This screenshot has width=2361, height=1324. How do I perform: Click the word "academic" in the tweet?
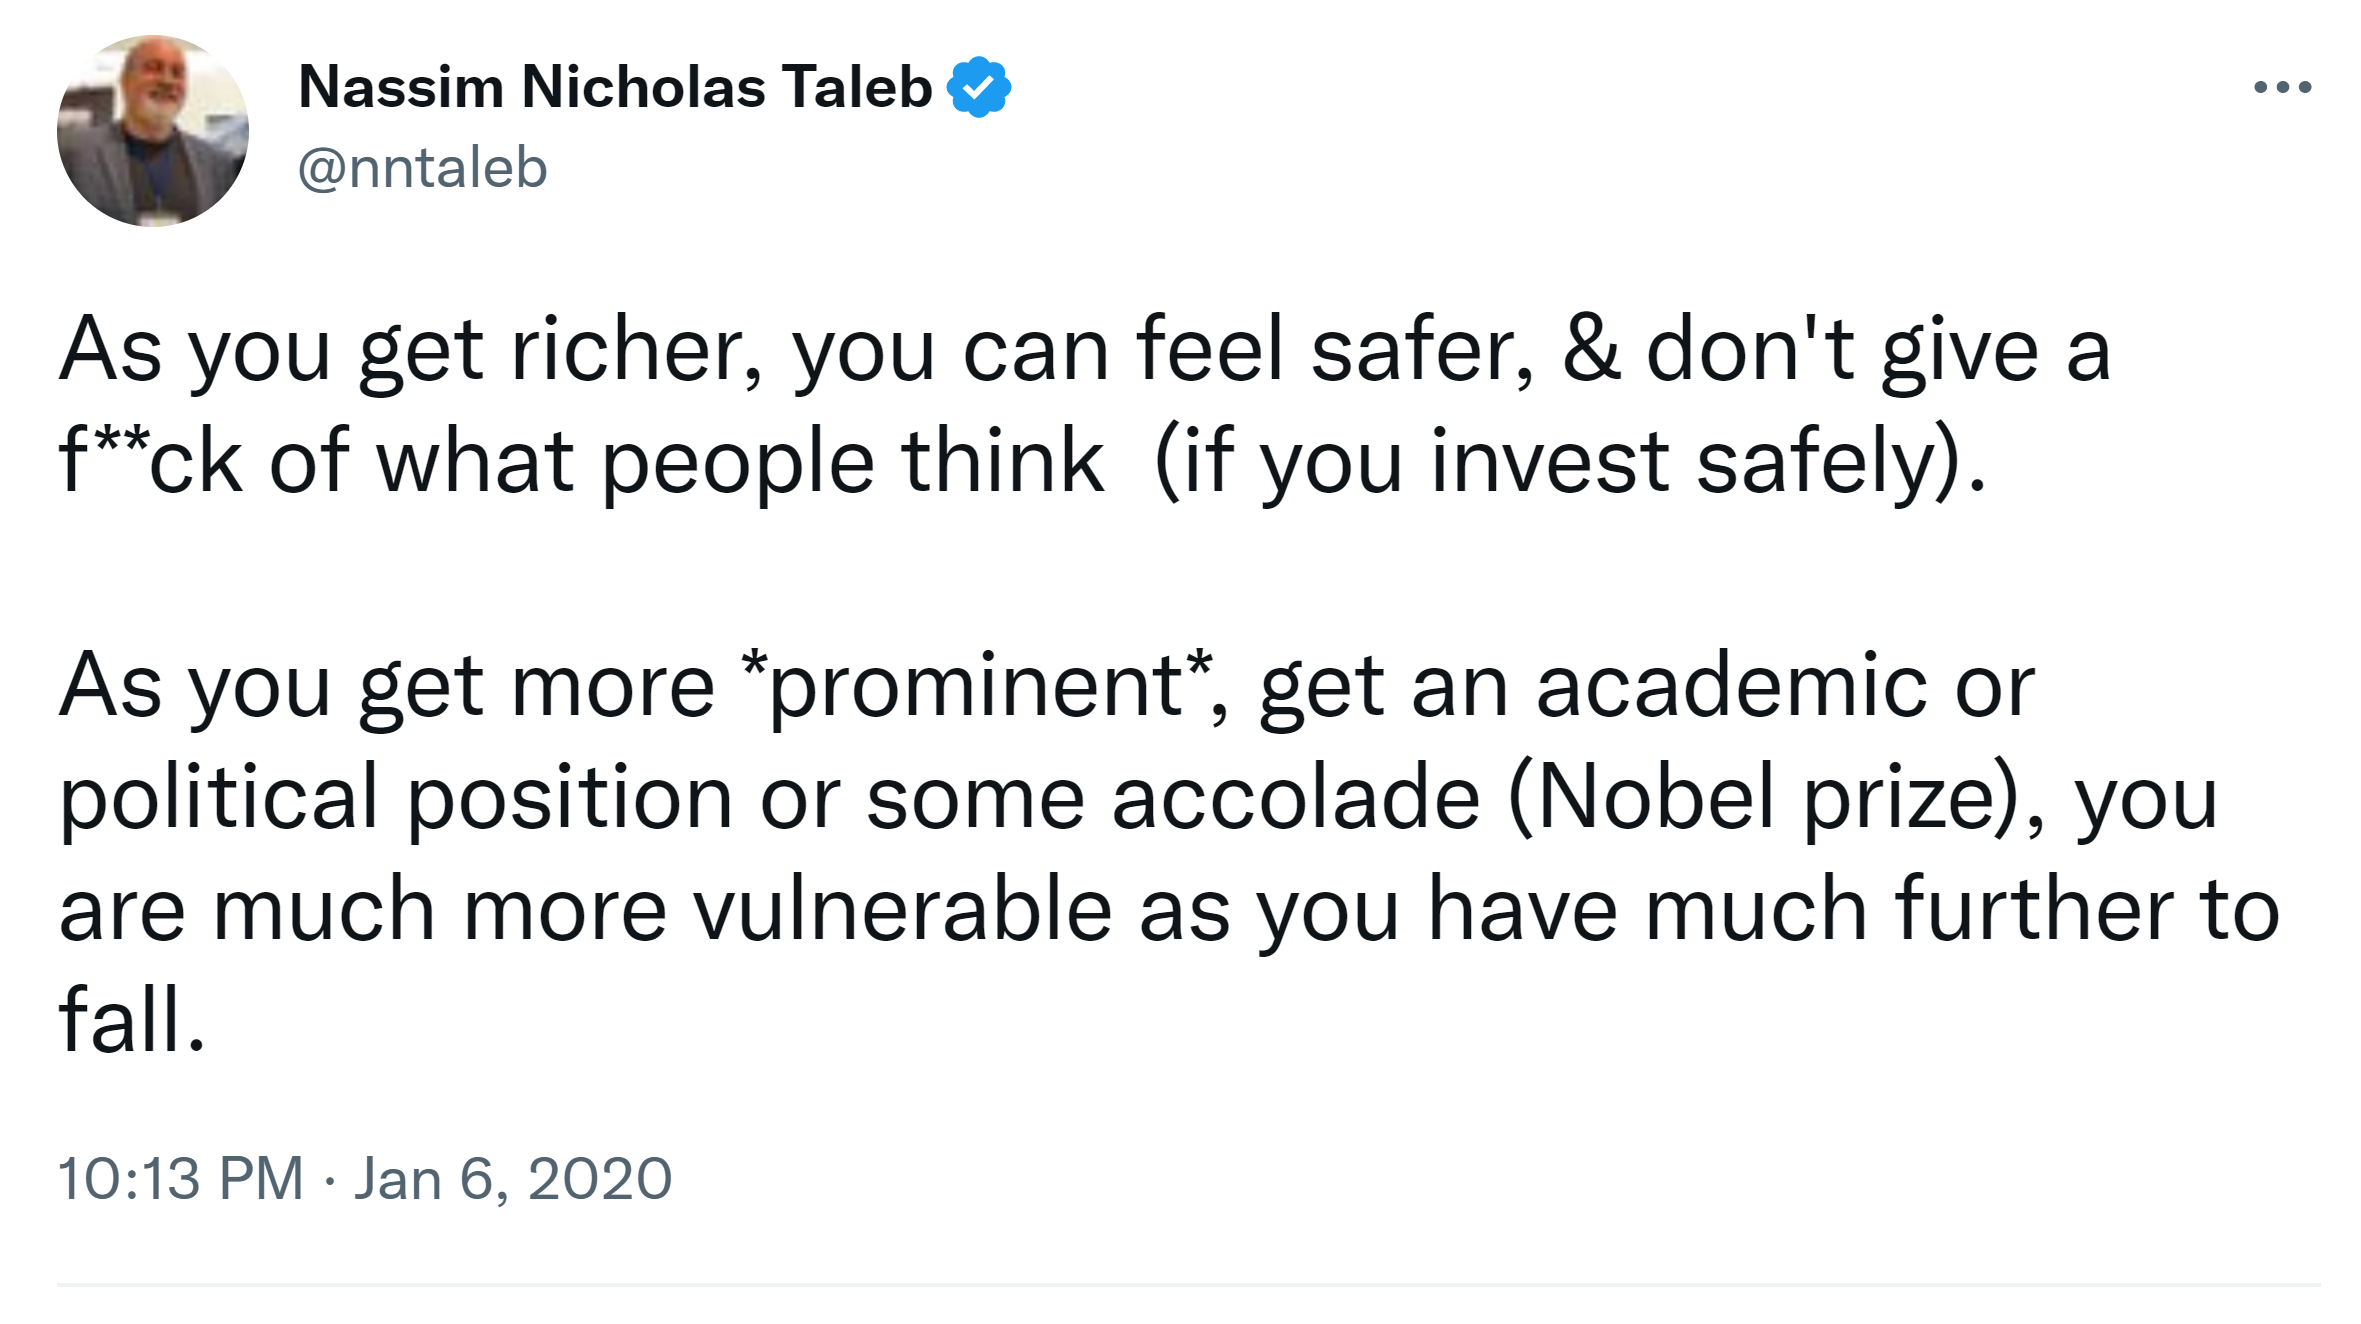pos(1731,686)
